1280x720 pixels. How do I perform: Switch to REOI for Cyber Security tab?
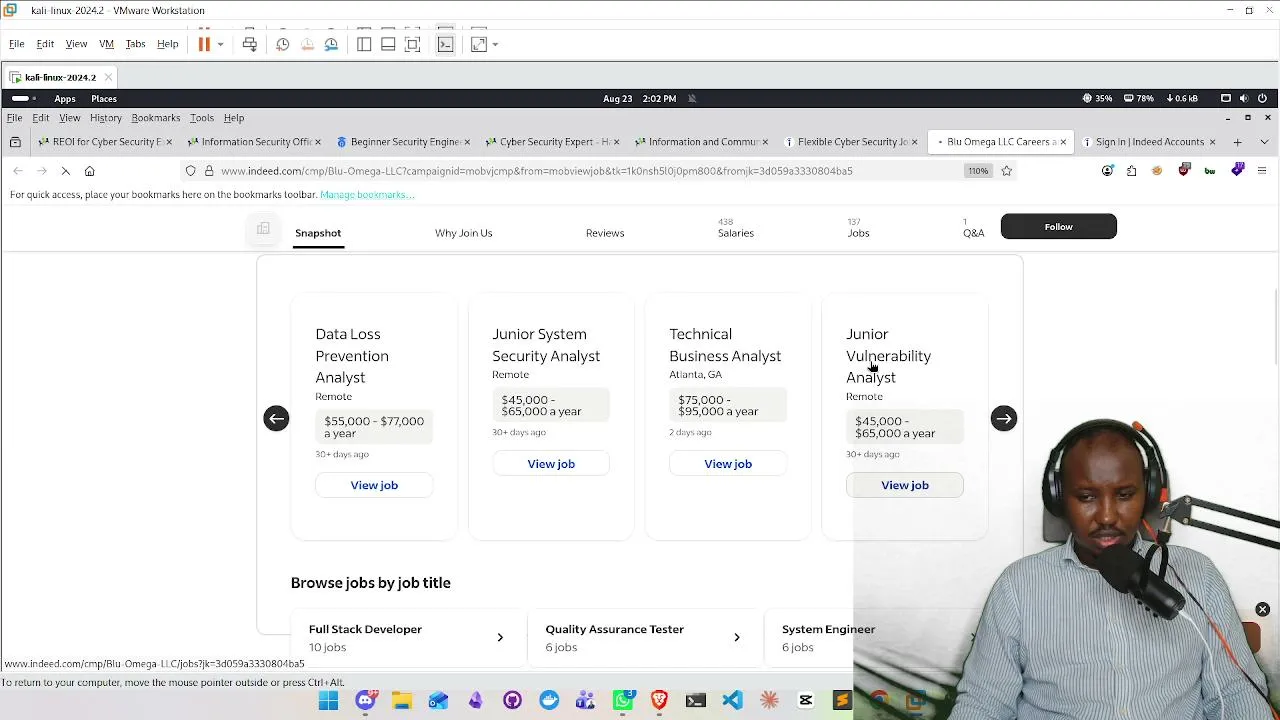tap(105, 142)
